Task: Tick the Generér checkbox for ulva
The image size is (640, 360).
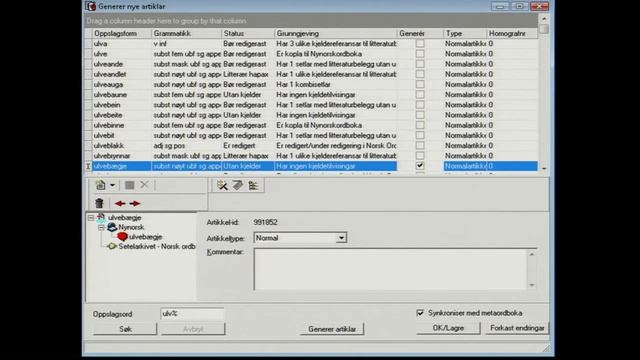Action: (x=420, y=43)
